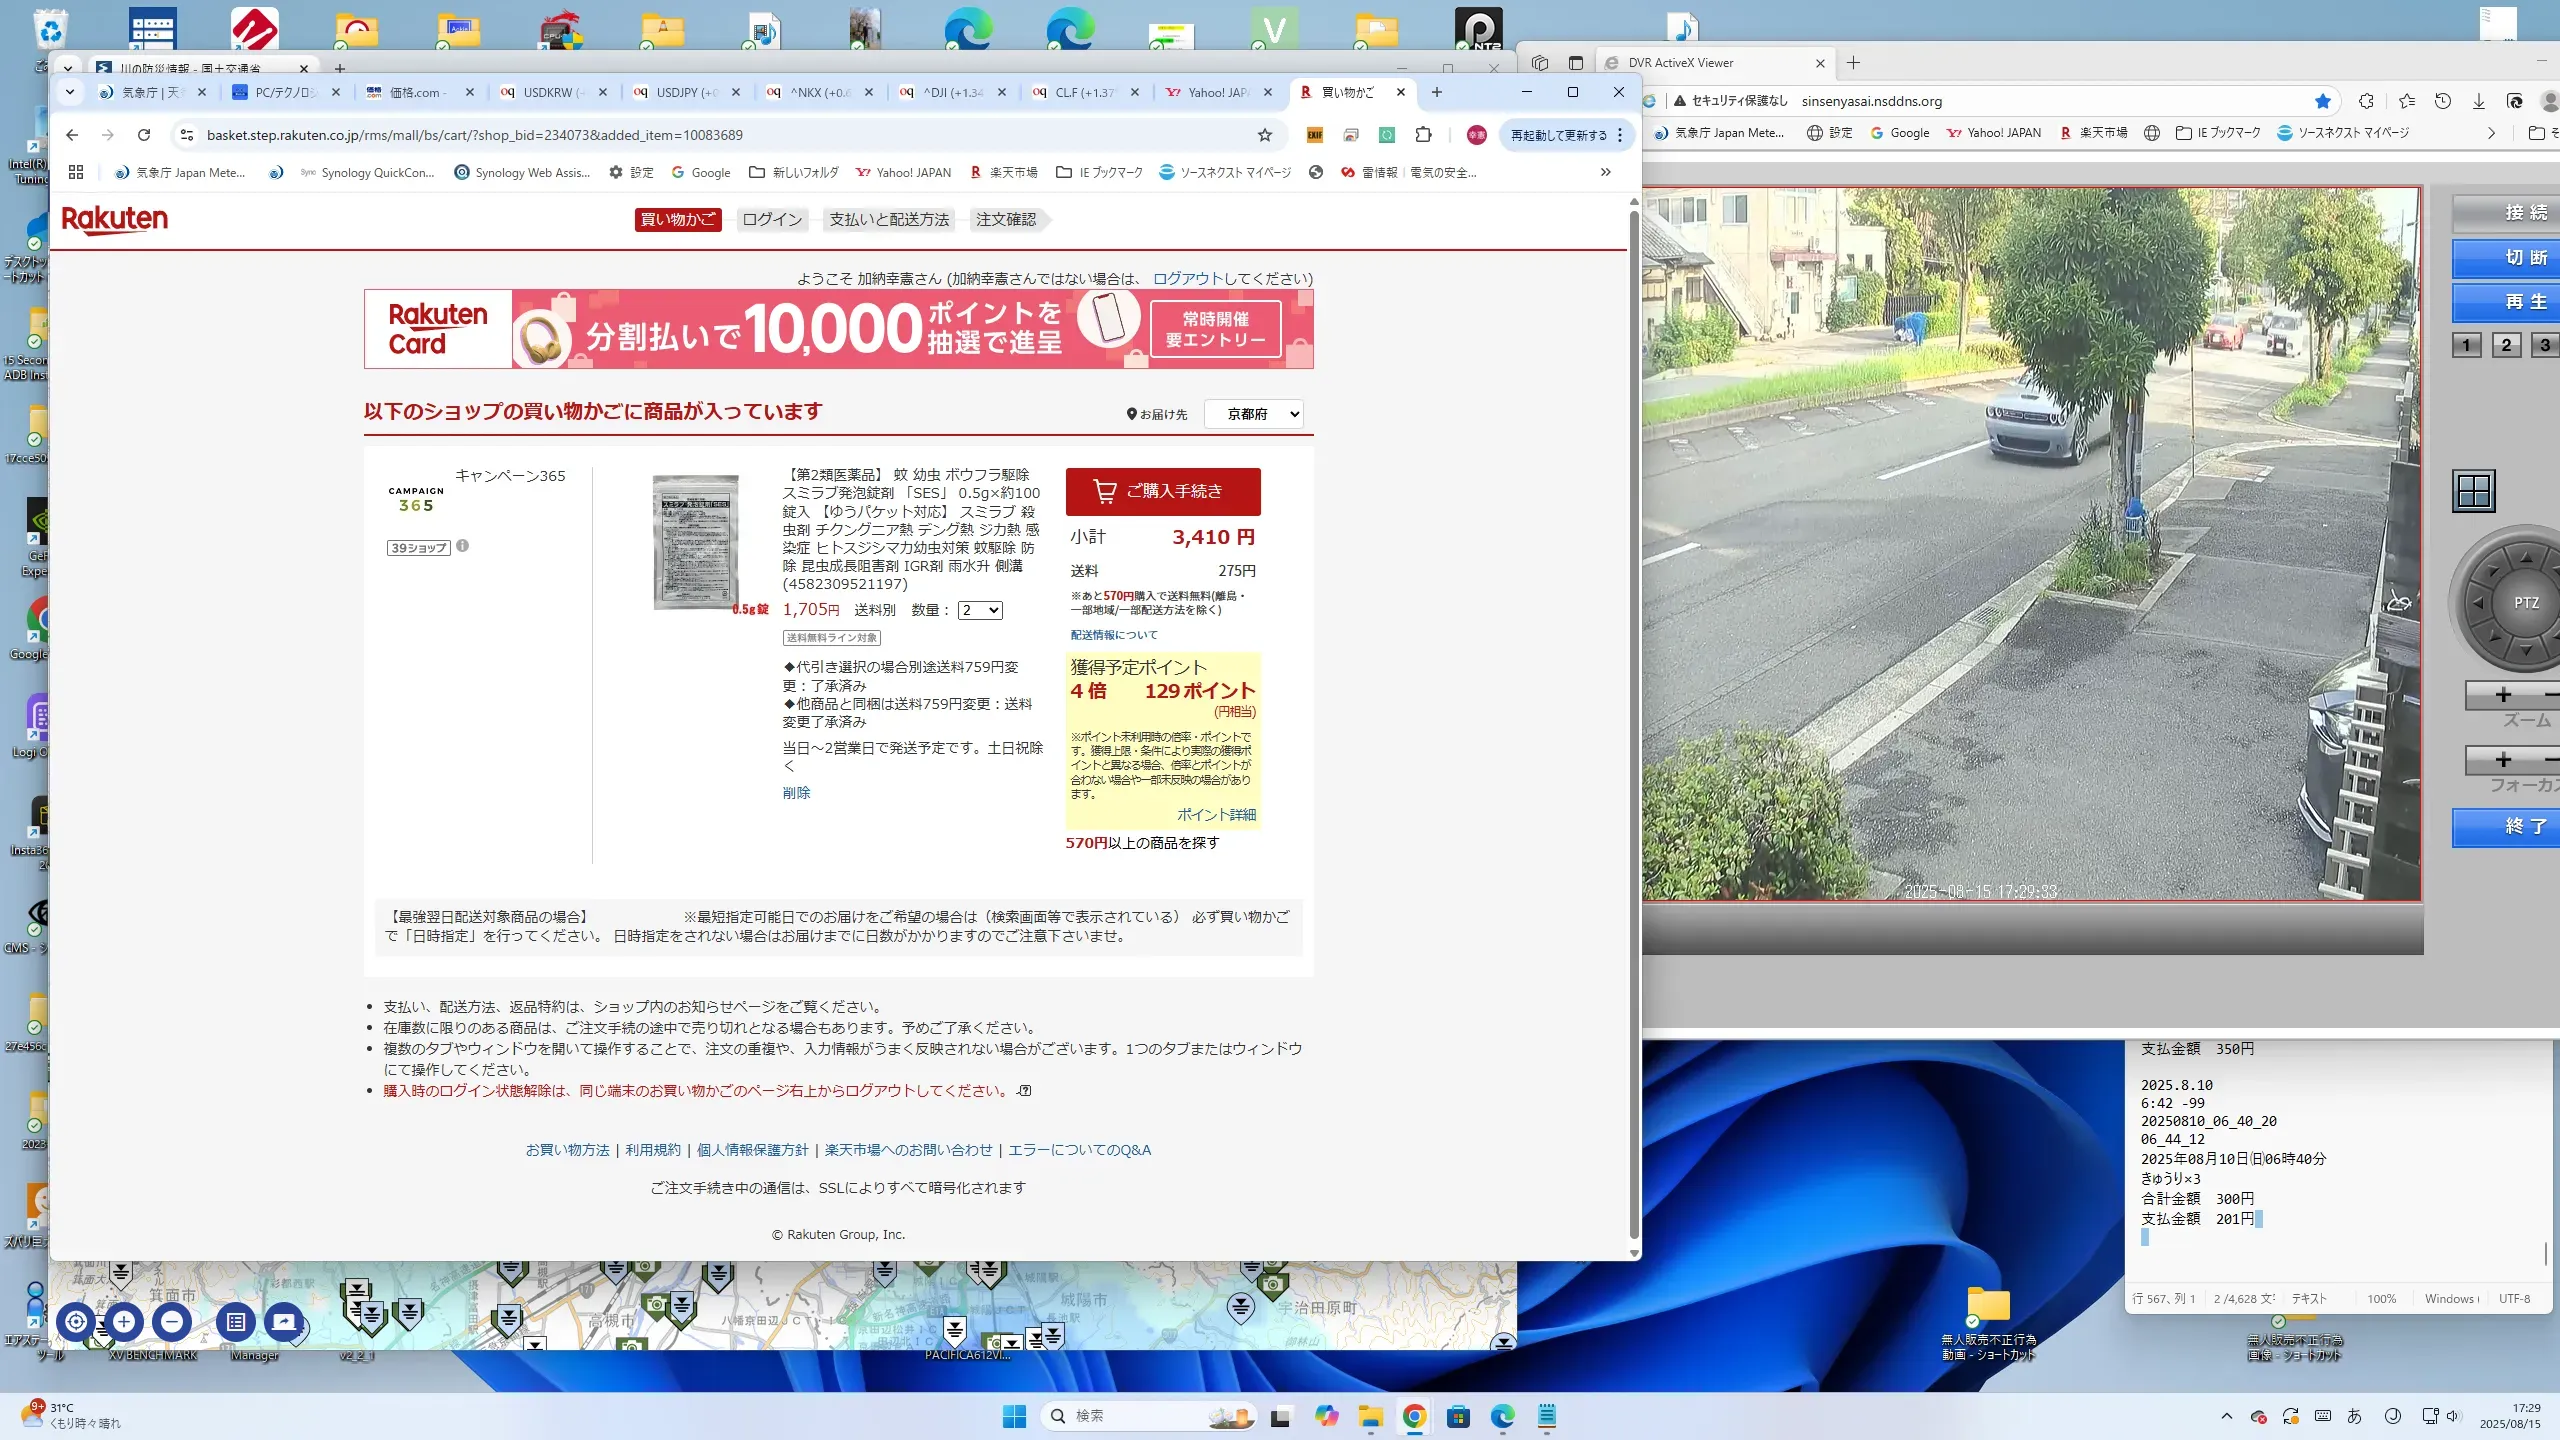2560x1440 pixels.
Task: Click the quad split-view grid icon
Action: tap(2474, 491)
